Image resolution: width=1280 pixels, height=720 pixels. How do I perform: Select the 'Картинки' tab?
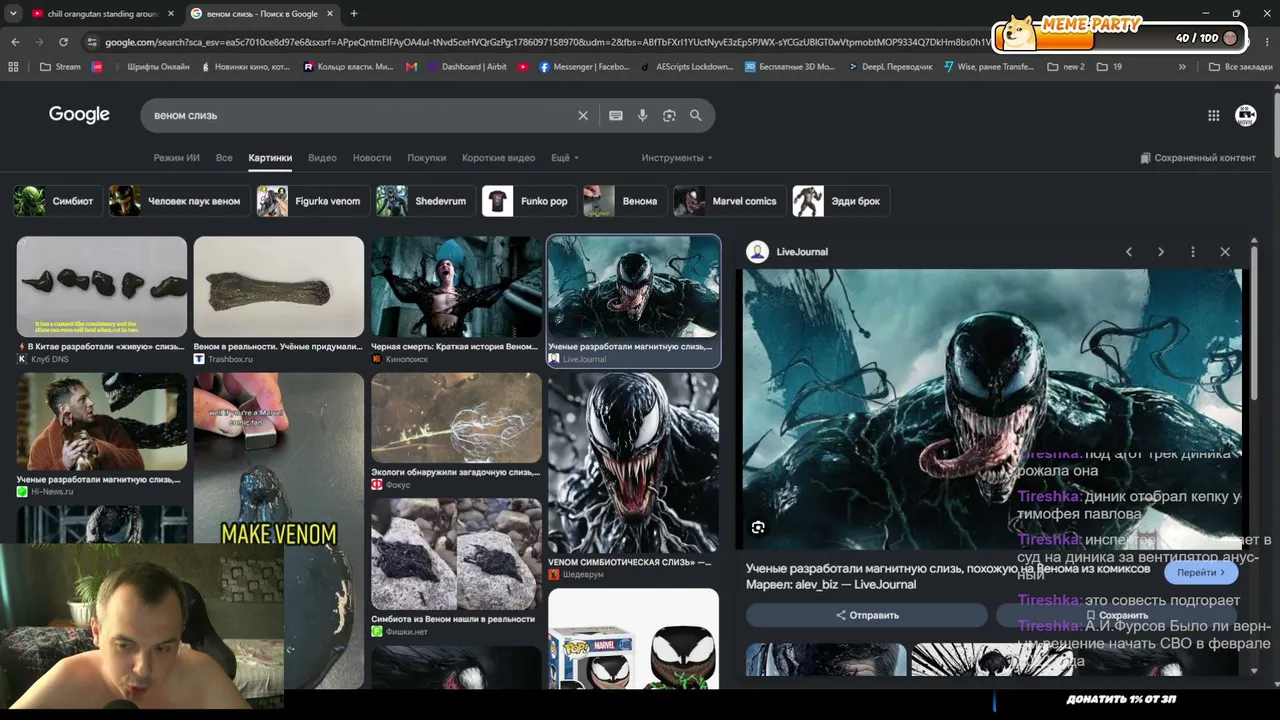click(x=270, y=158)
